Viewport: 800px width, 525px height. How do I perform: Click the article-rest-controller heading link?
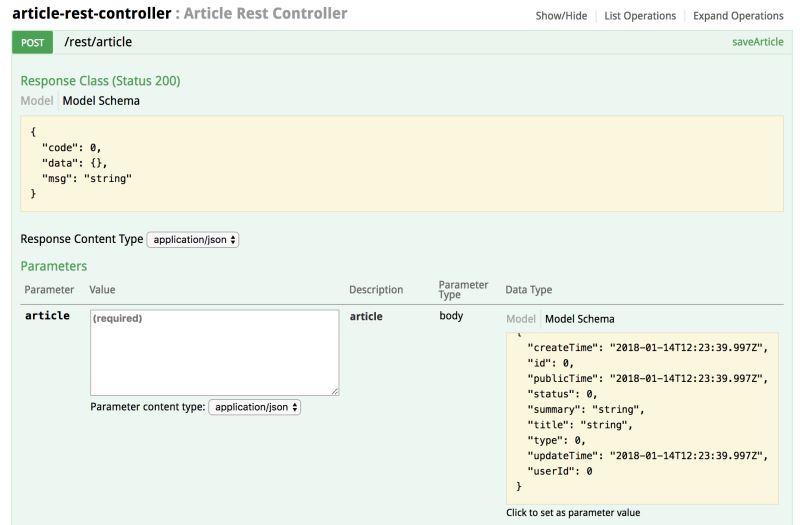pos(91,15)
